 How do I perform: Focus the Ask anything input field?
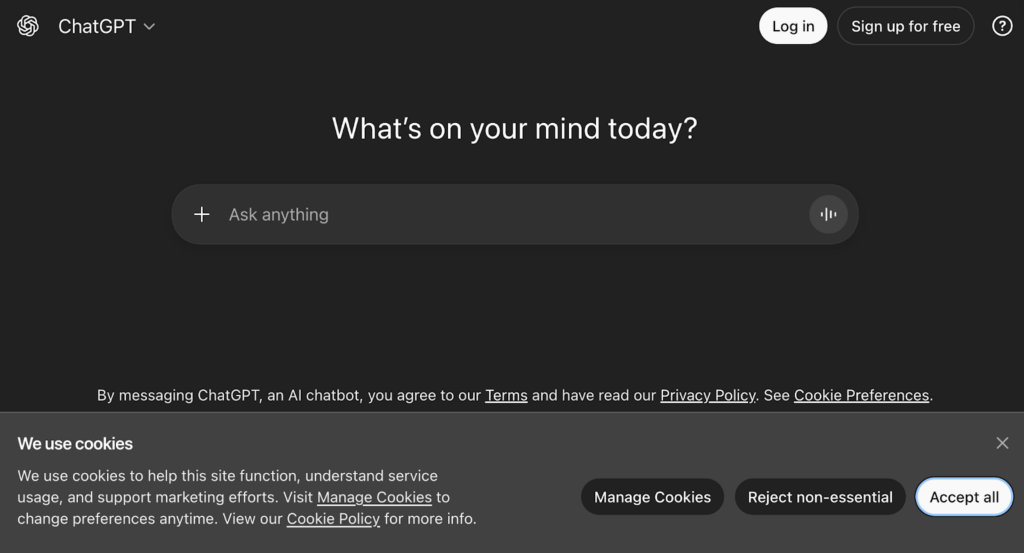(x=510, y=214)
